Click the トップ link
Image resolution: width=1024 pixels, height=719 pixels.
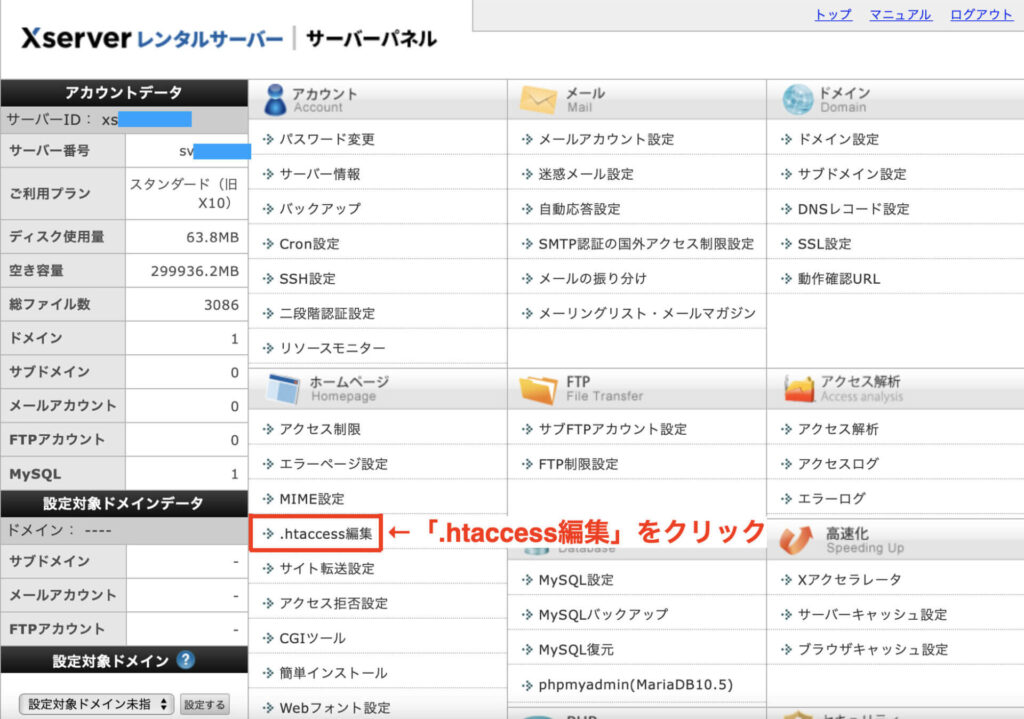click(x=833, y=14)
